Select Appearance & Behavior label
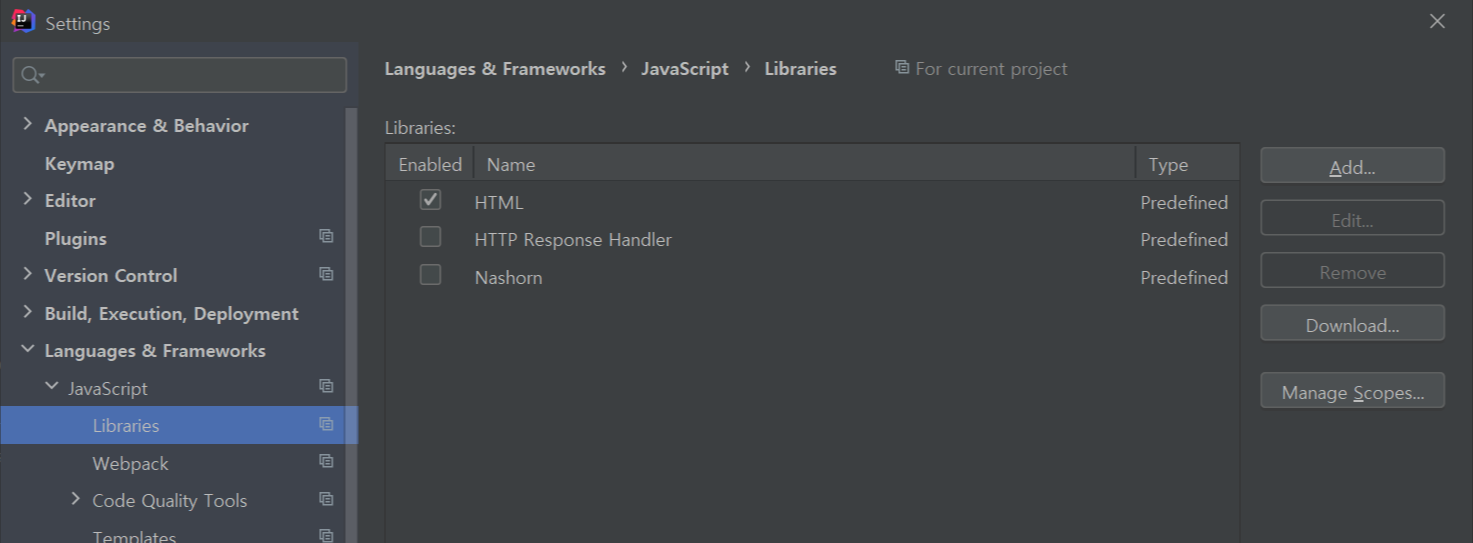The height and width of the screenshot is (543, 1473). 147,125
